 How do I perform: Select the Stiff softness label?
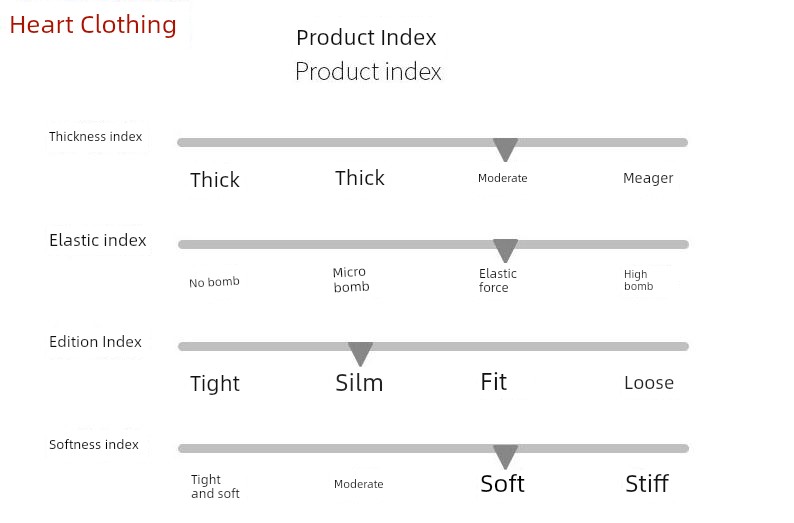tap(647, 484)
